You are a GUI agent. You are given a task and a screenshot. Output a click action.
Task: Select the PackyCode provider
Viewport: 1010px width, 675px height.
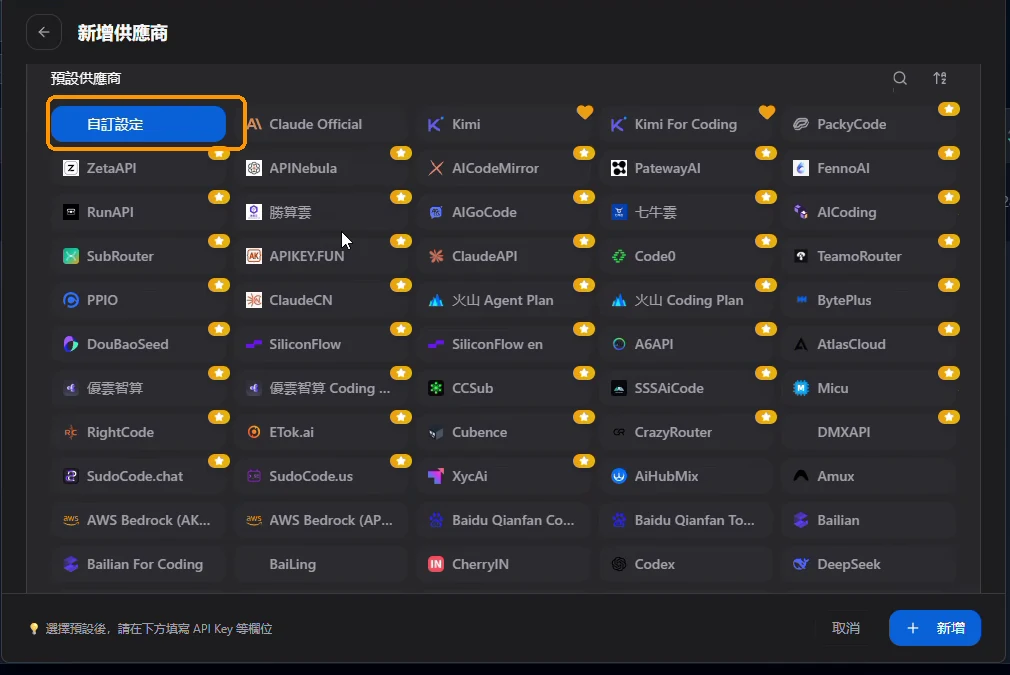click(869, 124)
